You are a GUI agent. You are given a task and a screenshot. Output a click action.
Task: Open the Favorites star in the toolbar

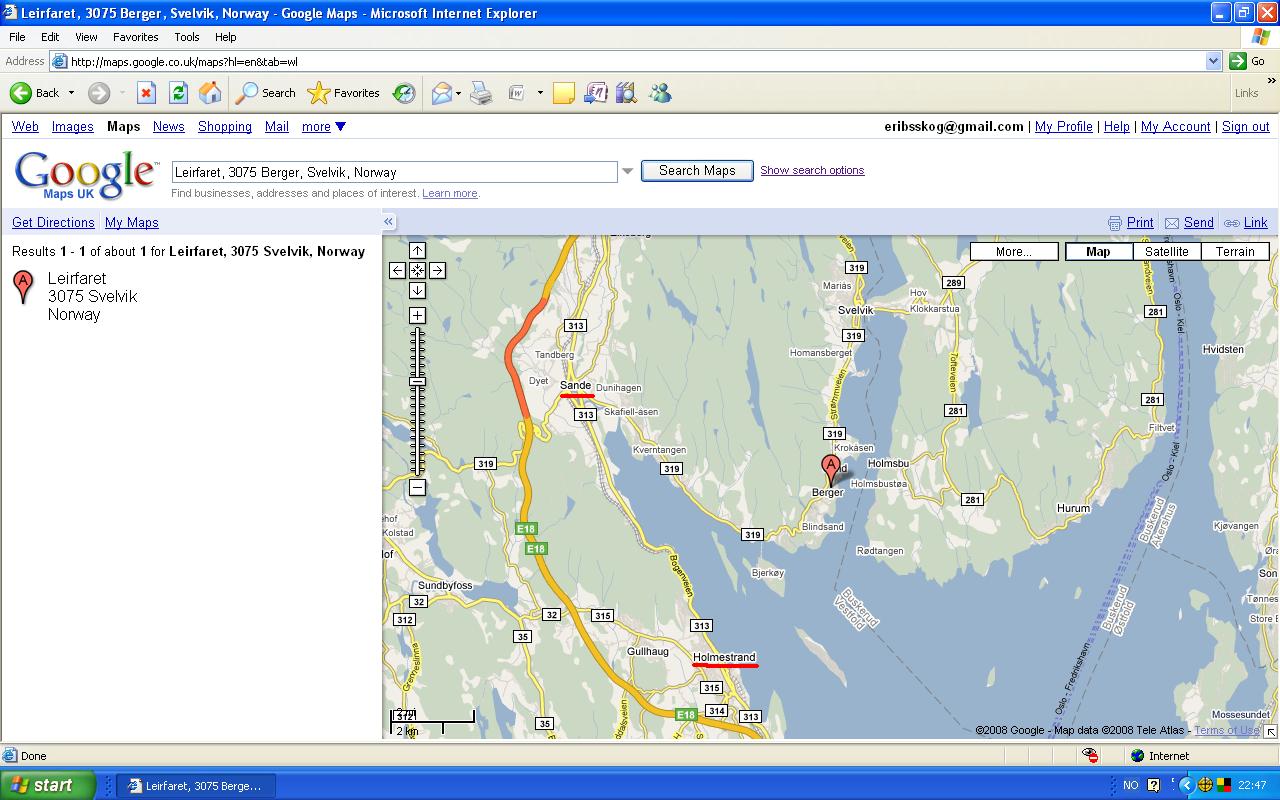click(x=344, y=93)
